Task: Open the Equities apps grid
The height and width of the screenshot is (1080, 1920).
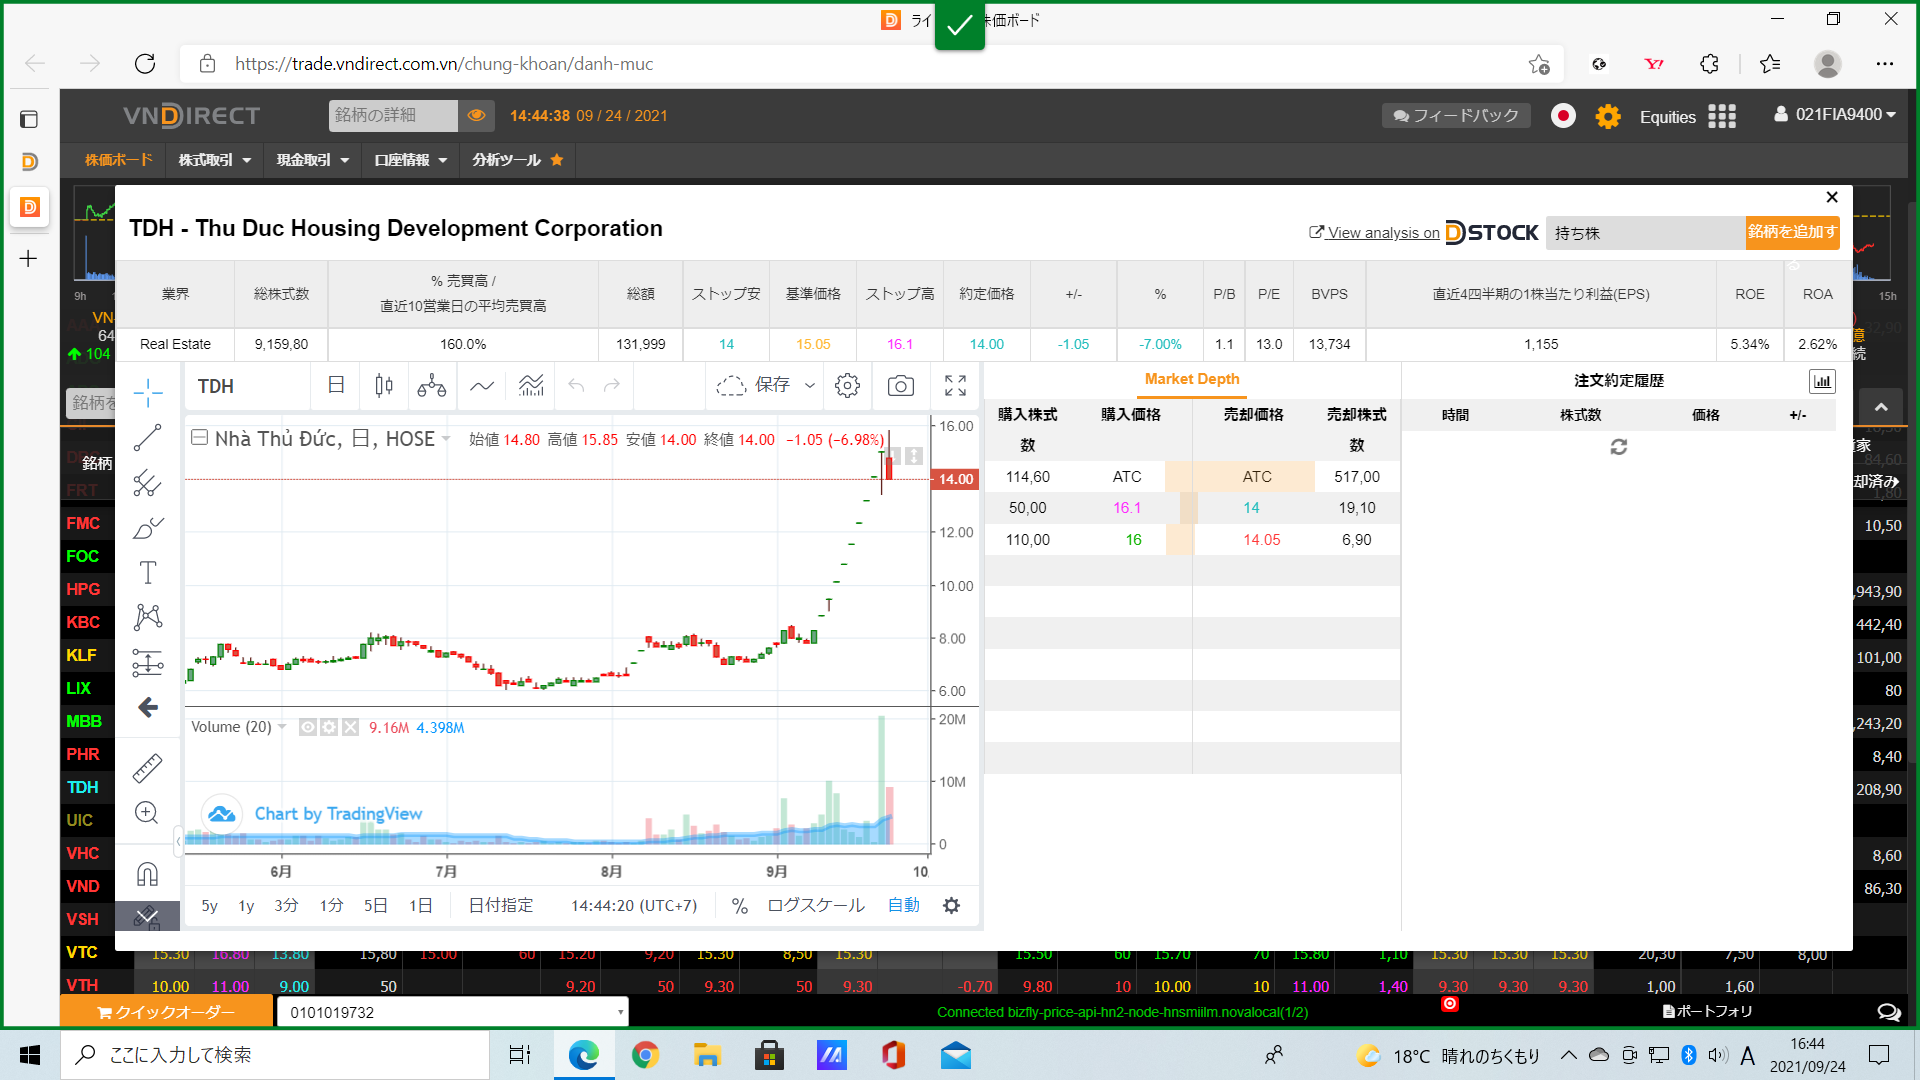Action: click(1722, 116)
